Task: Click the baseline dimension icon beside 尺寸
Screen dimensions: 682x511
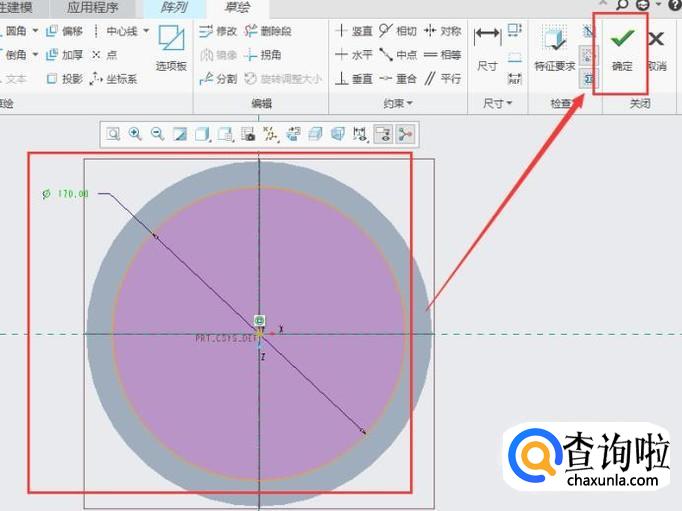Action: [x=515, y=57]
